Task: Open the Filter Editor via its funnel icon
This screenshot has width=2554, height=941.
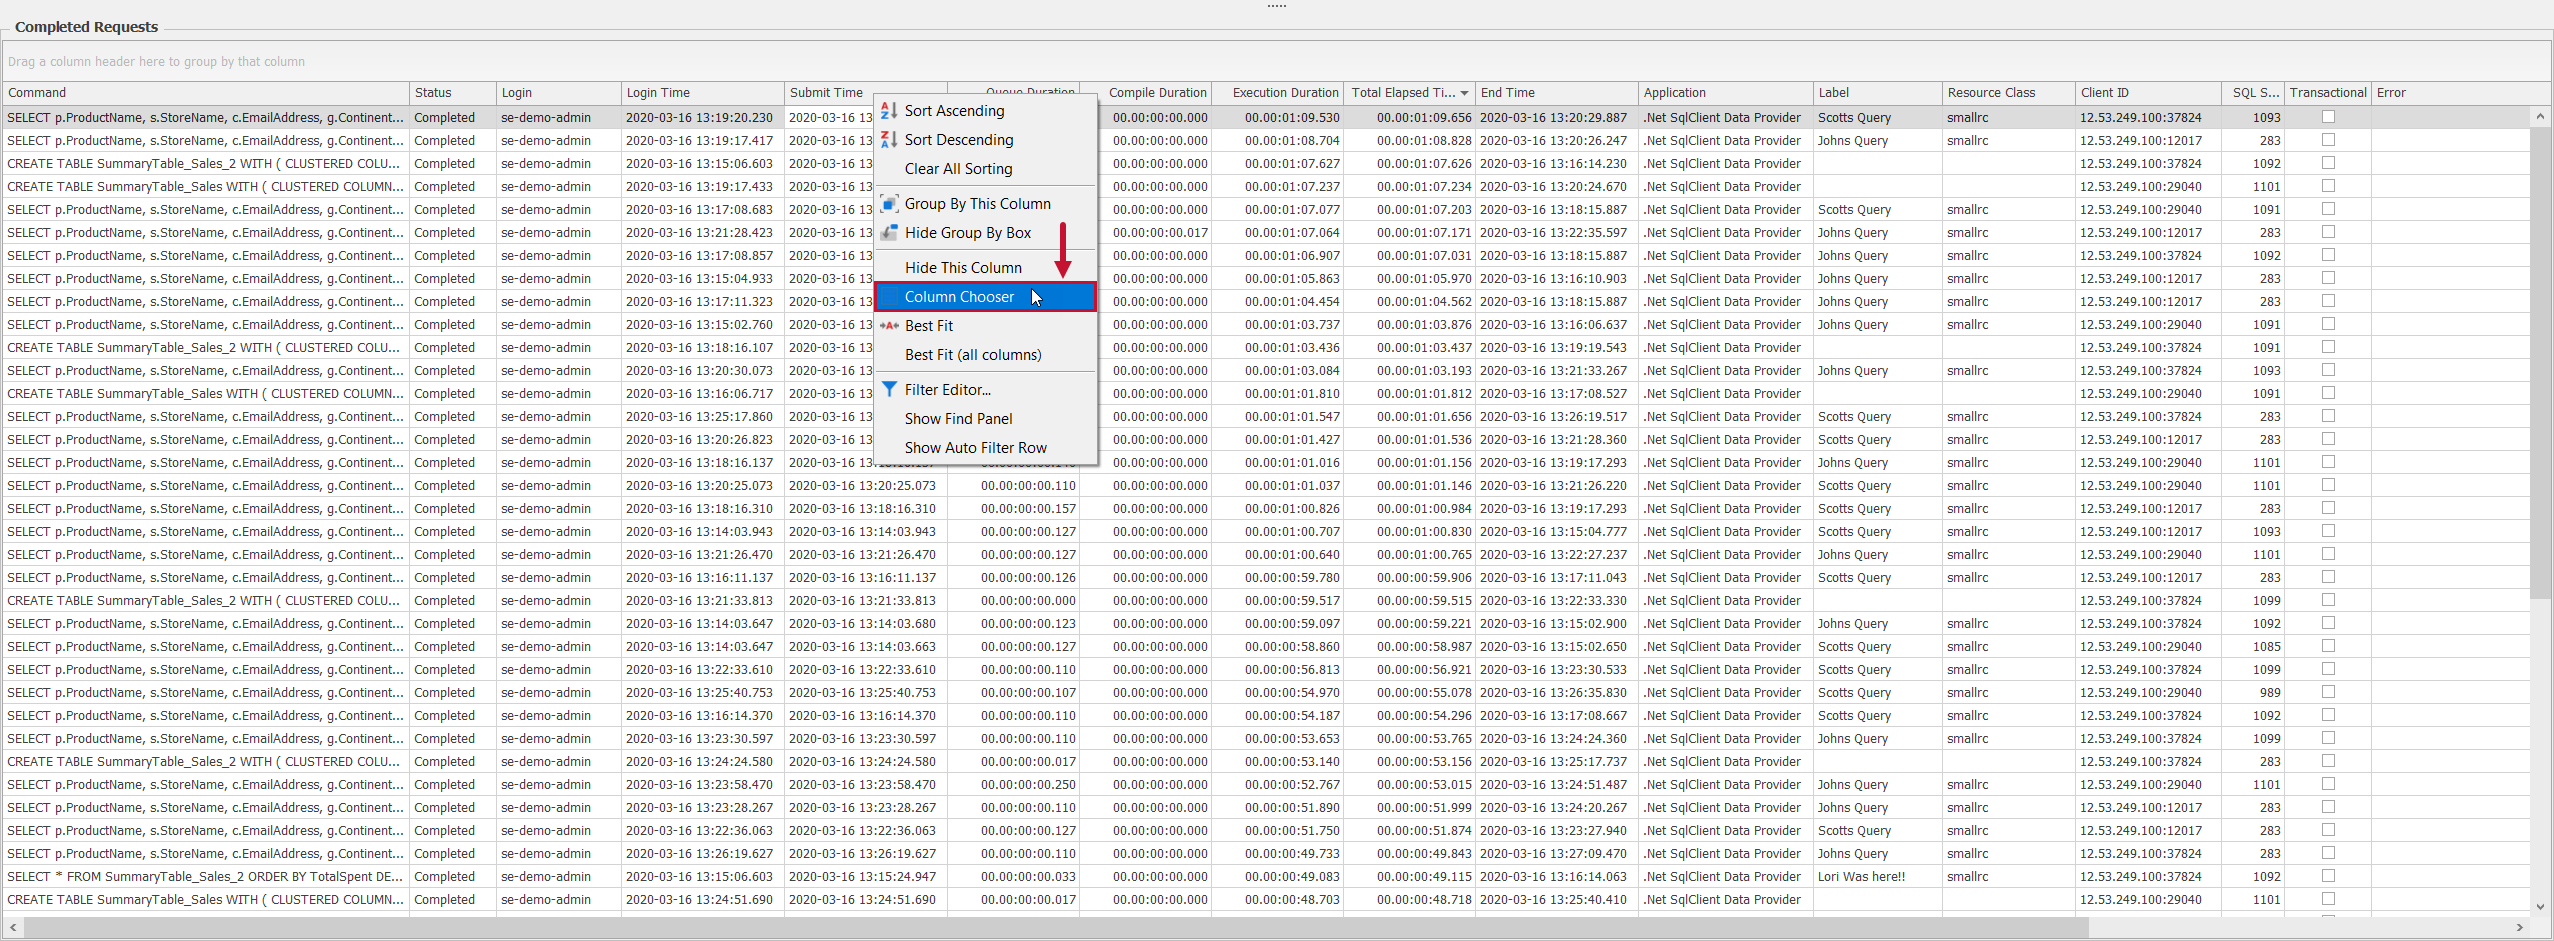Action: pos(888,390)
